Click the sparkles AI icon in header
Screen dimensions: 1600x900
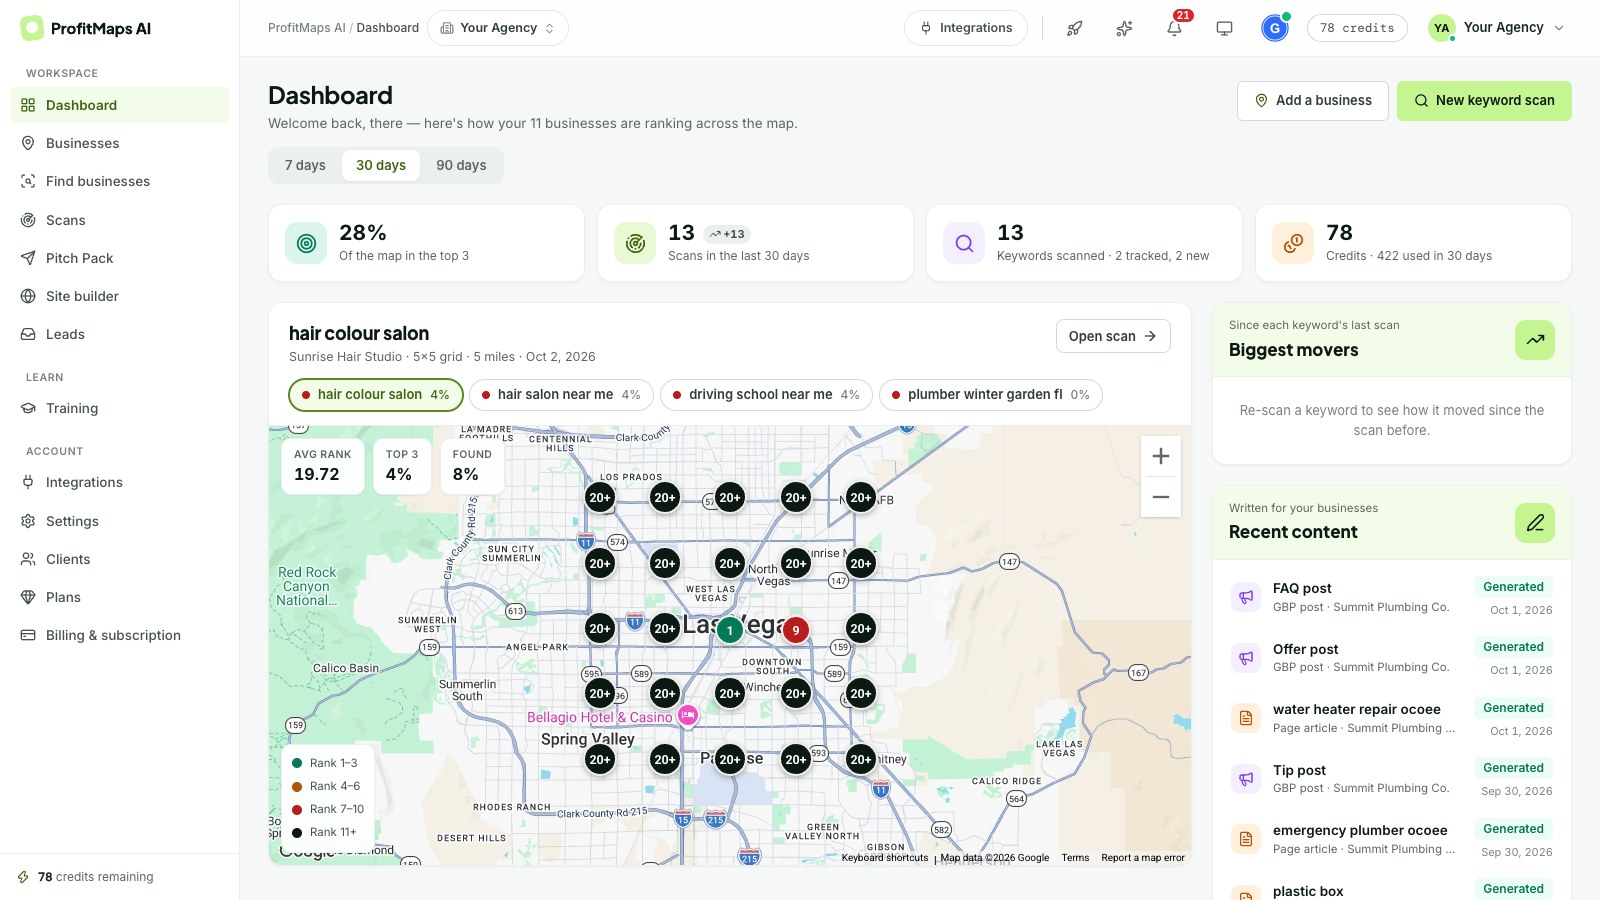[1125, 28]
